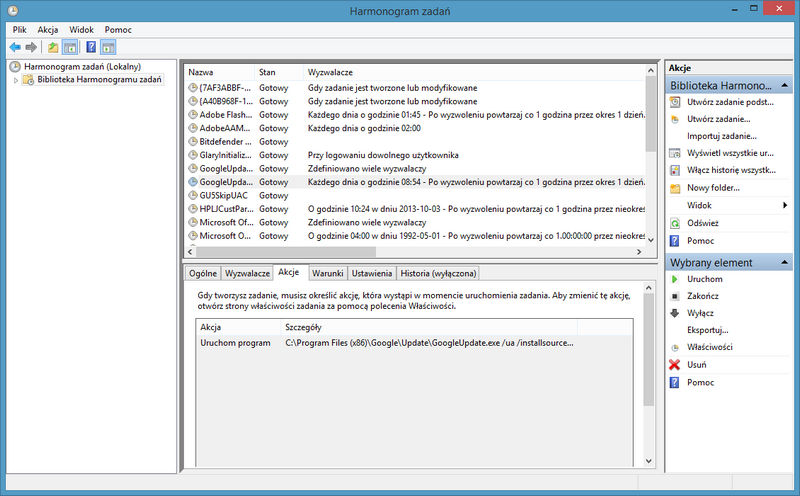
Task: Select the AdobeAAM... task row
Action: tap(415, 128)
